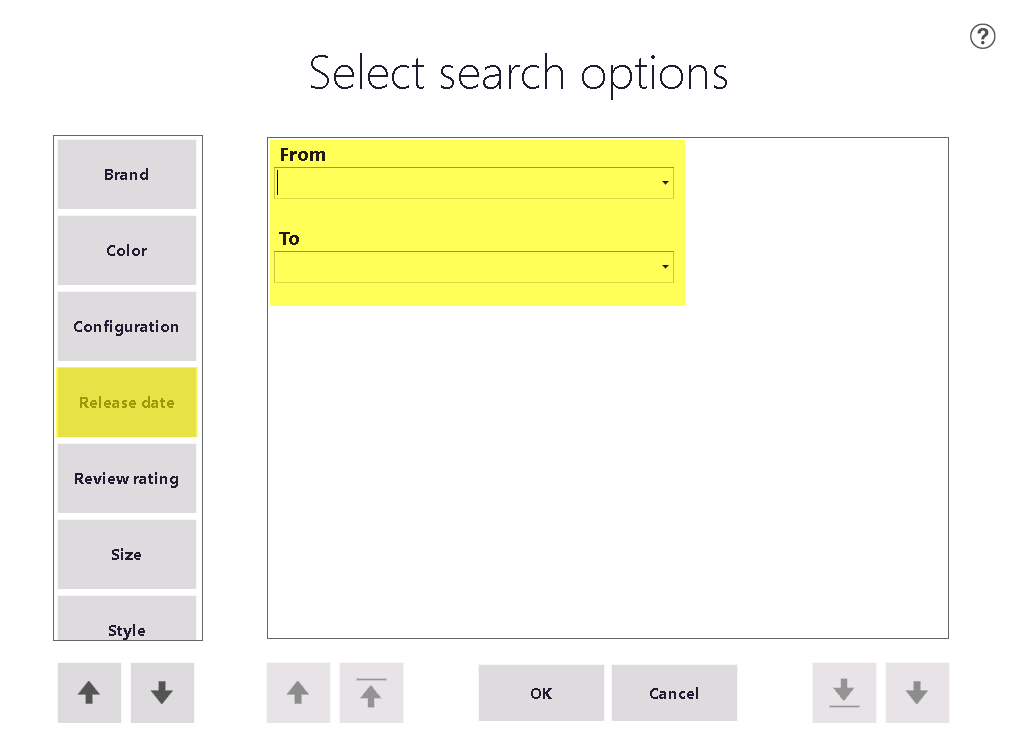Expand the To date dropdown arrow

pos(665,267)
